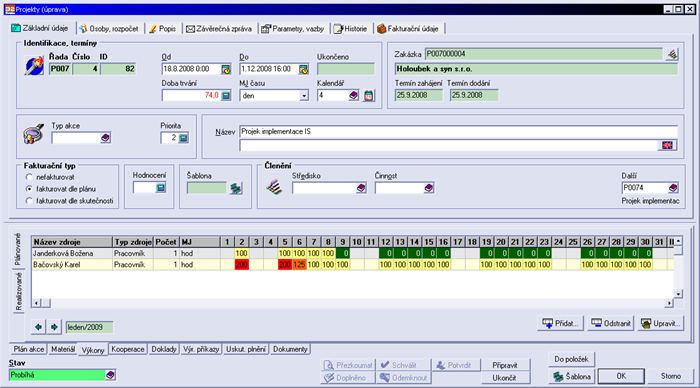Click orange 125 cell under day 6
This screenshot has height=388, width=700.
[x=299, y=265]
